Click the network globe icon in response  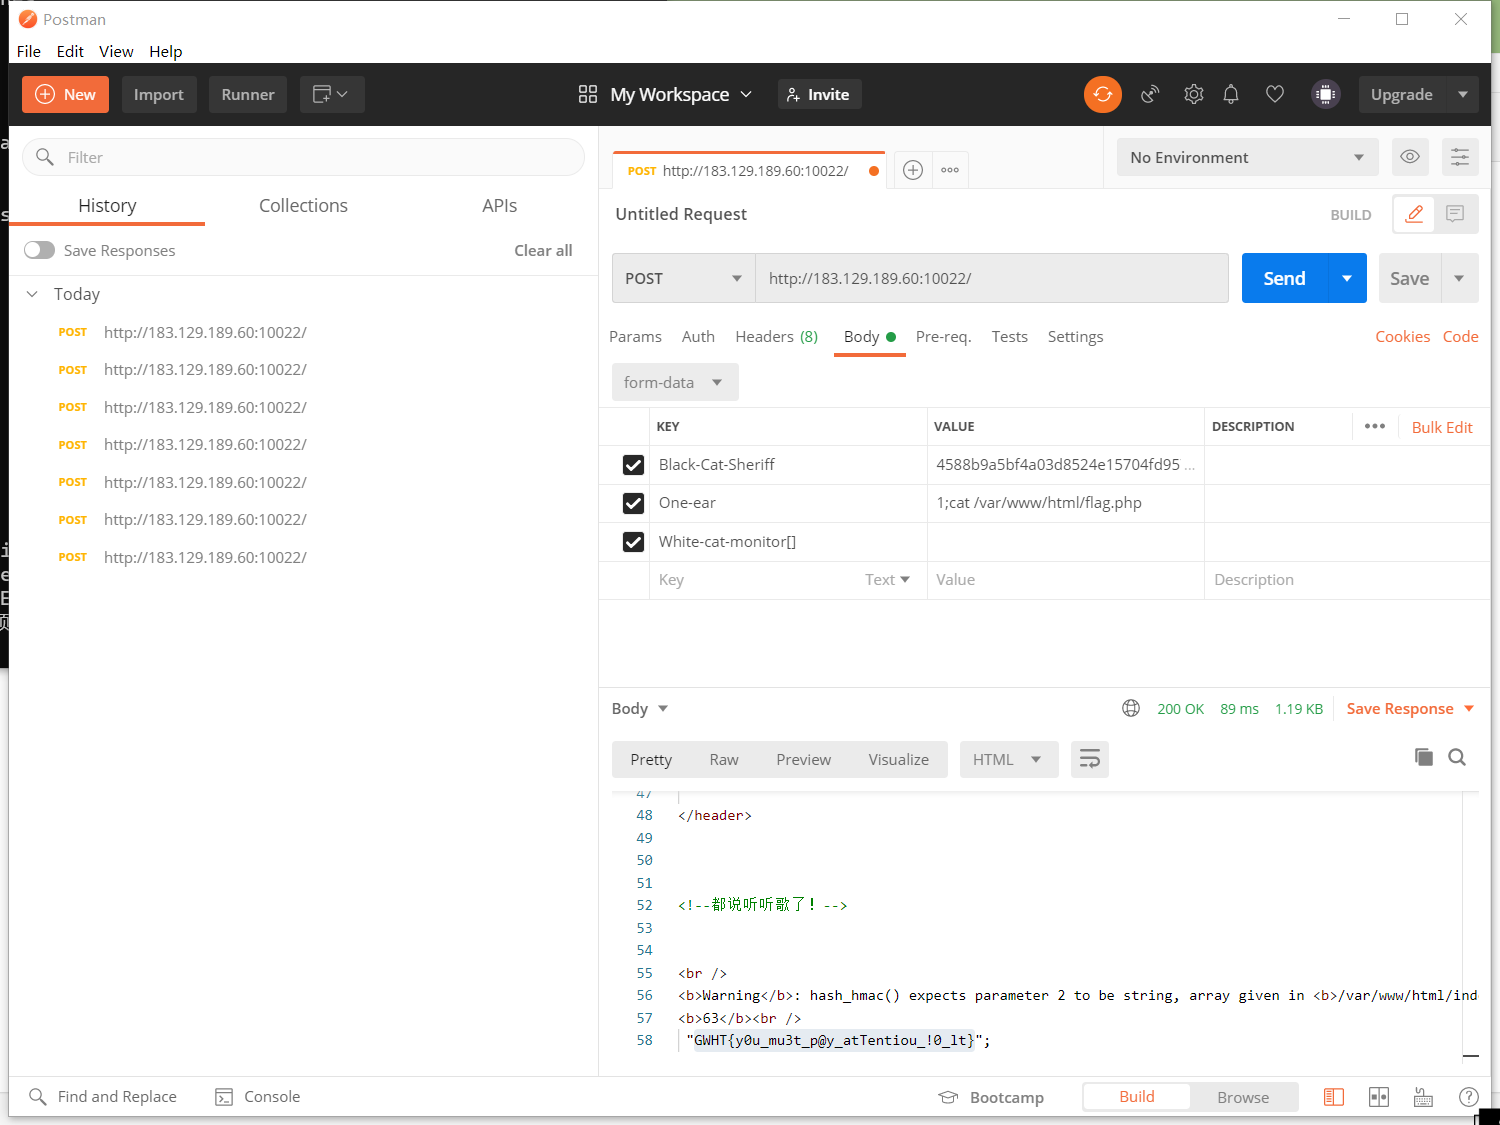pos(1131,708)
